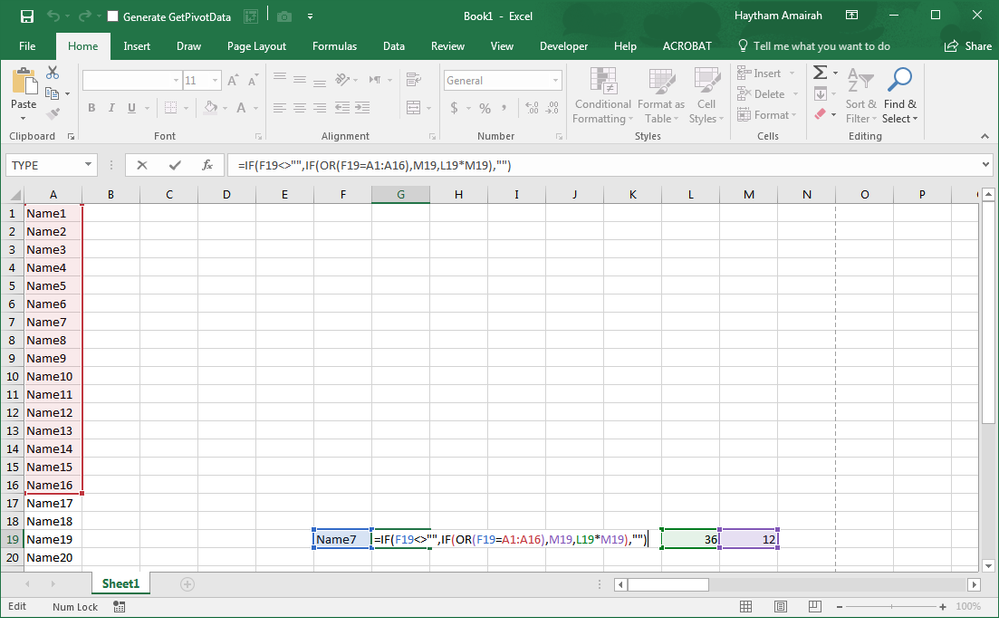This screenshot has width=999, height=618.
Task: Click the Orientation angled text icon
Action: 343,80
